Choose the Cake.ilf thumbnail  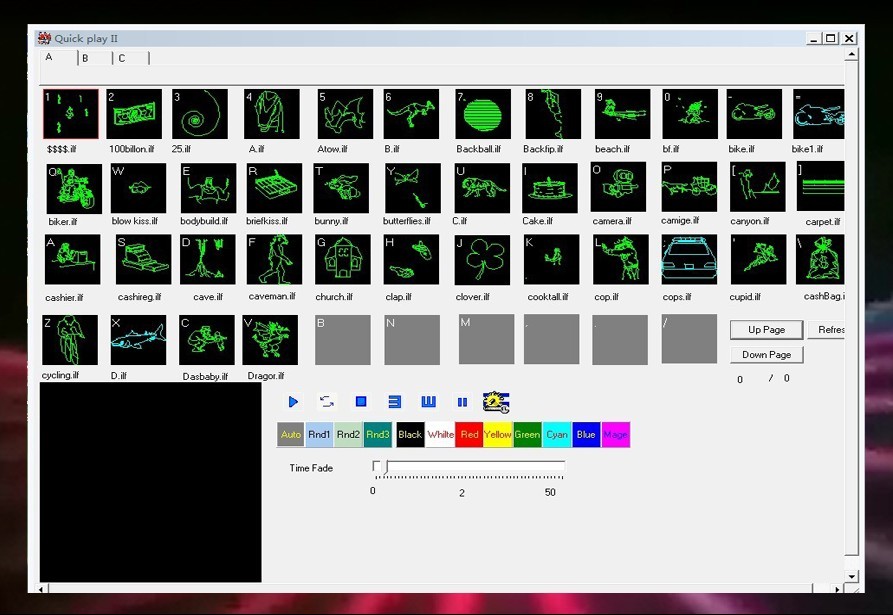[x=549, y=188]
